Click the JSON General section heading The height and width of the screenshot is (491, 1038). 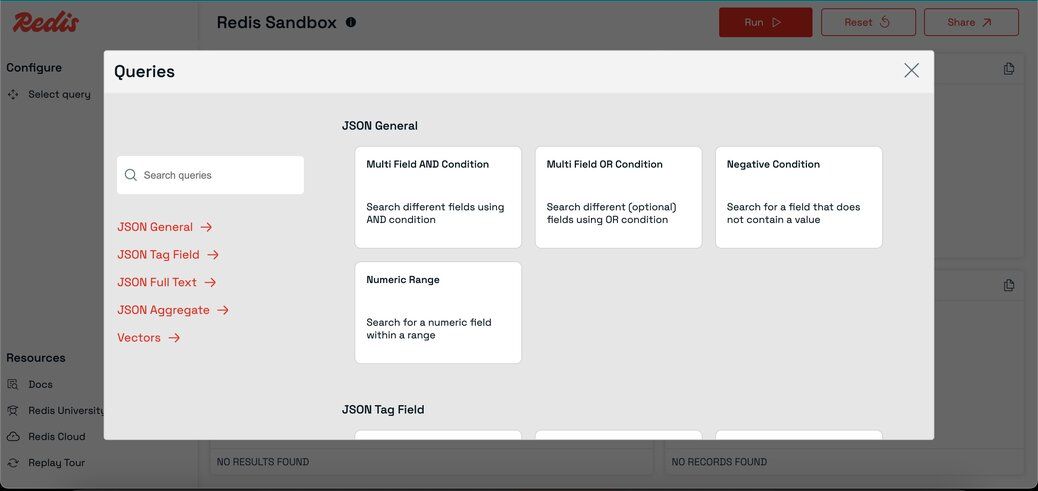[379, 126]
